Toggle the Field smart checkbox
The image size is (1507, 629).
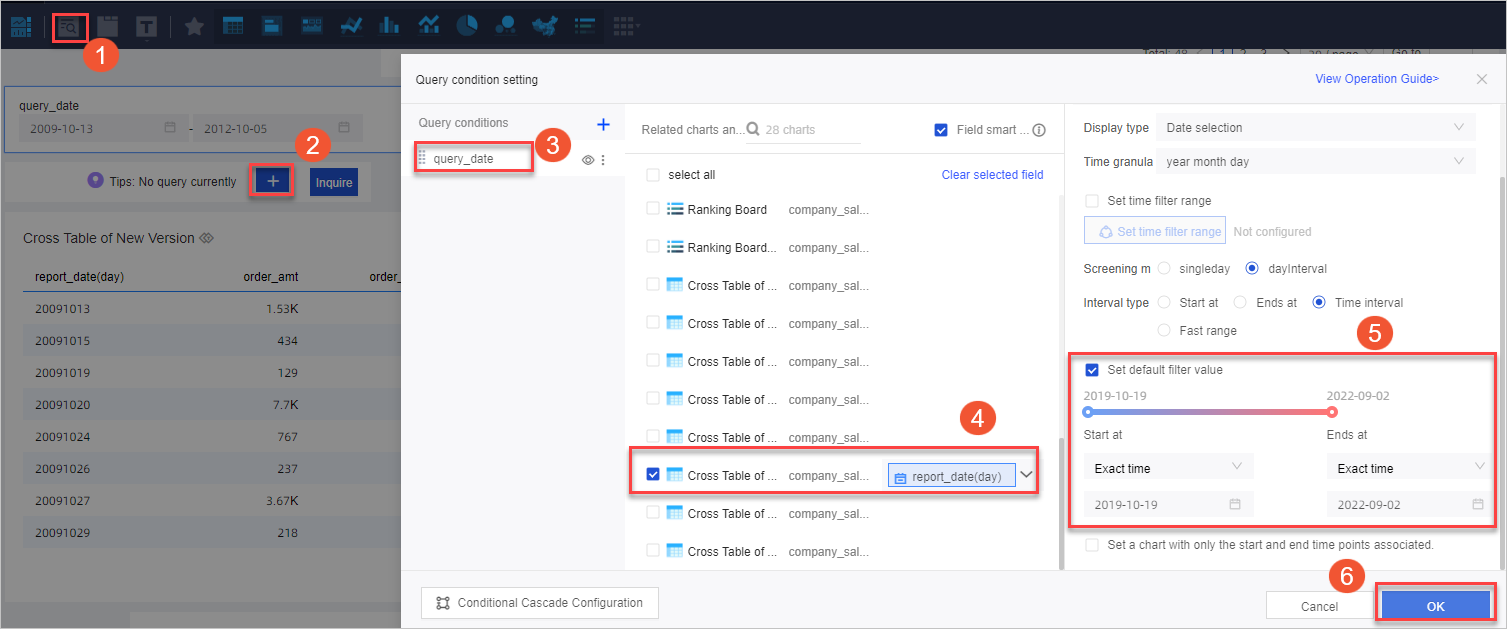[941, 130]
